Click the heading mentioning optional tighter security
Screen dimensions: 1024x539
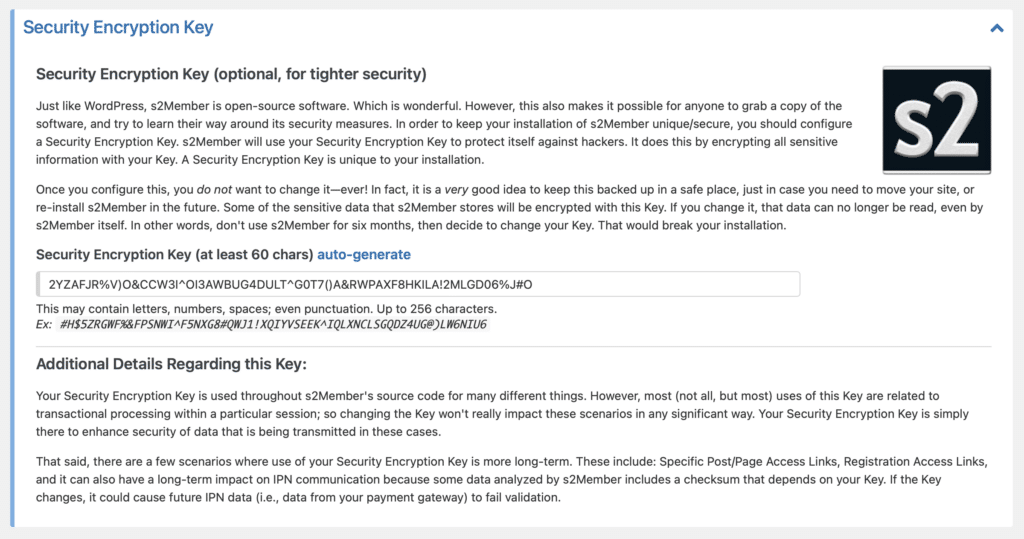pos(231,74)
